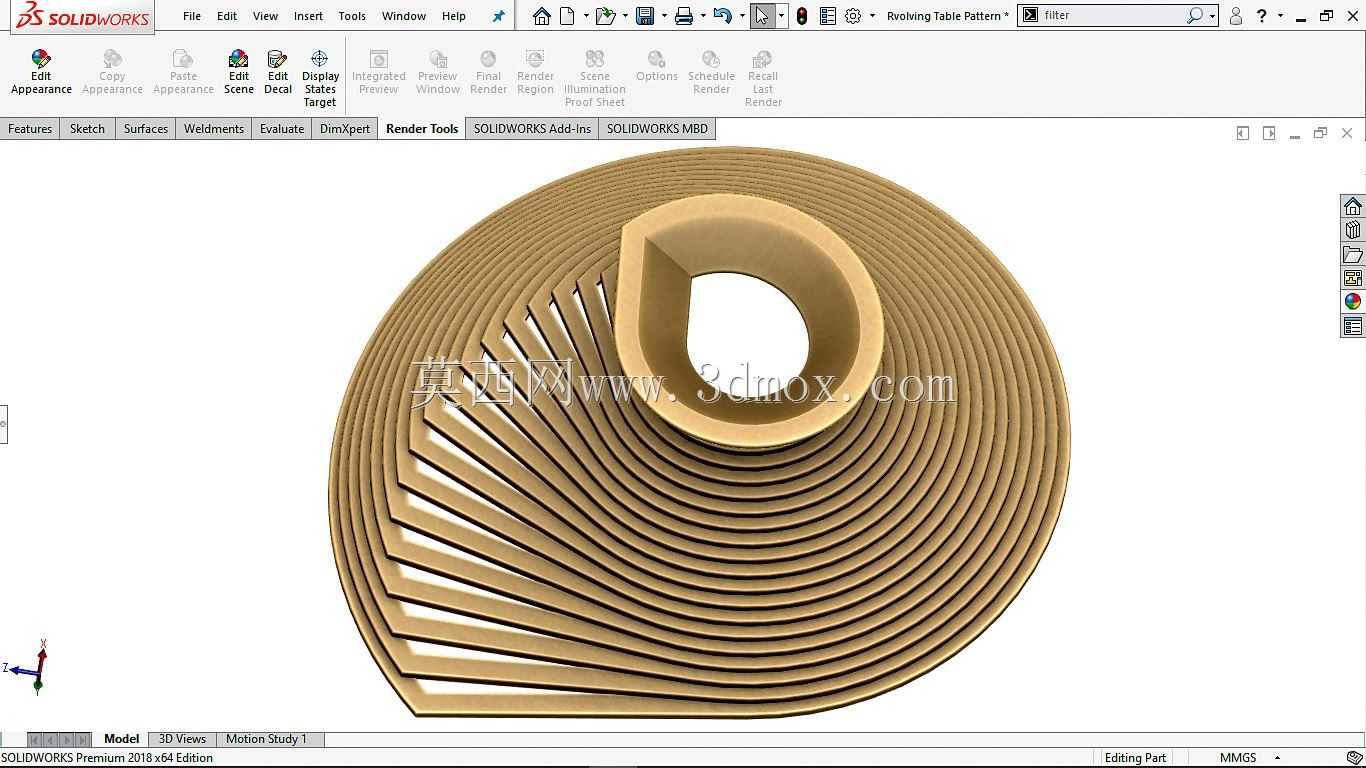Open a file with the Open icon
This screenshot has height=768, width=1366.
604,16
